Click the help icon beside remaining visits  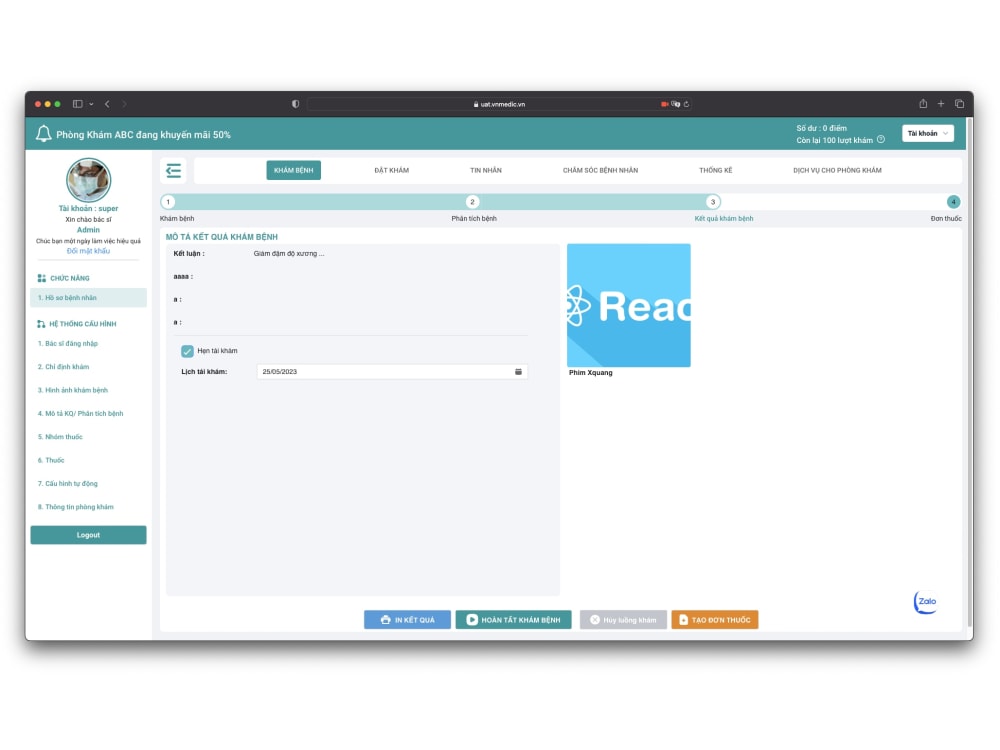click(881, 140)
